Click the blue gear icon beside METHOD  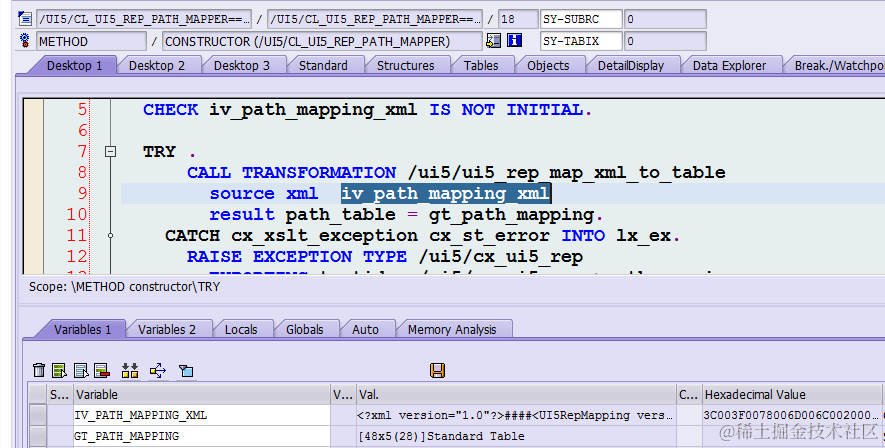25,41
